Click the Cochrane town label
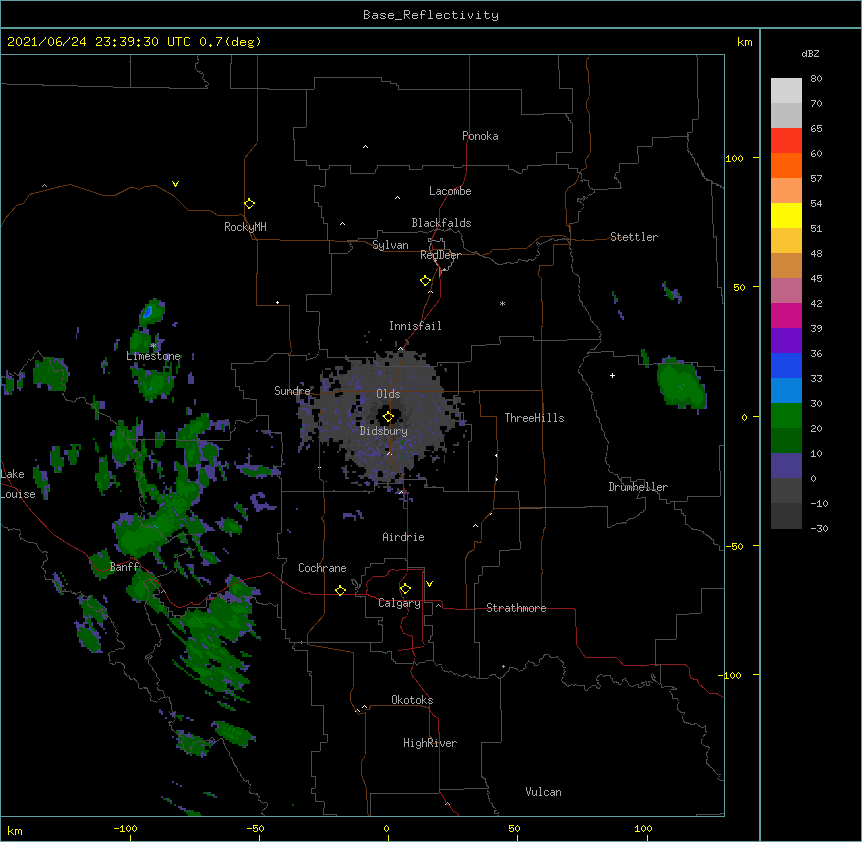 click(x=322, y=568)
